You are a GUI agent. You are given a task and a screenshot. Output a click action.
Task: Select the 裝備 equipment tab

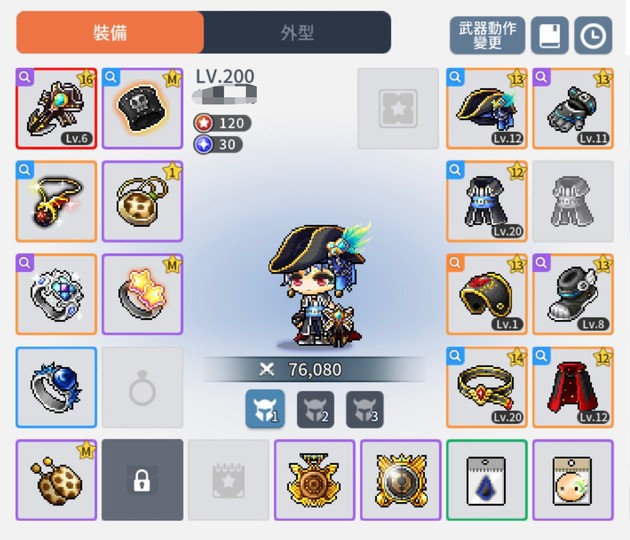coord(110,33)
